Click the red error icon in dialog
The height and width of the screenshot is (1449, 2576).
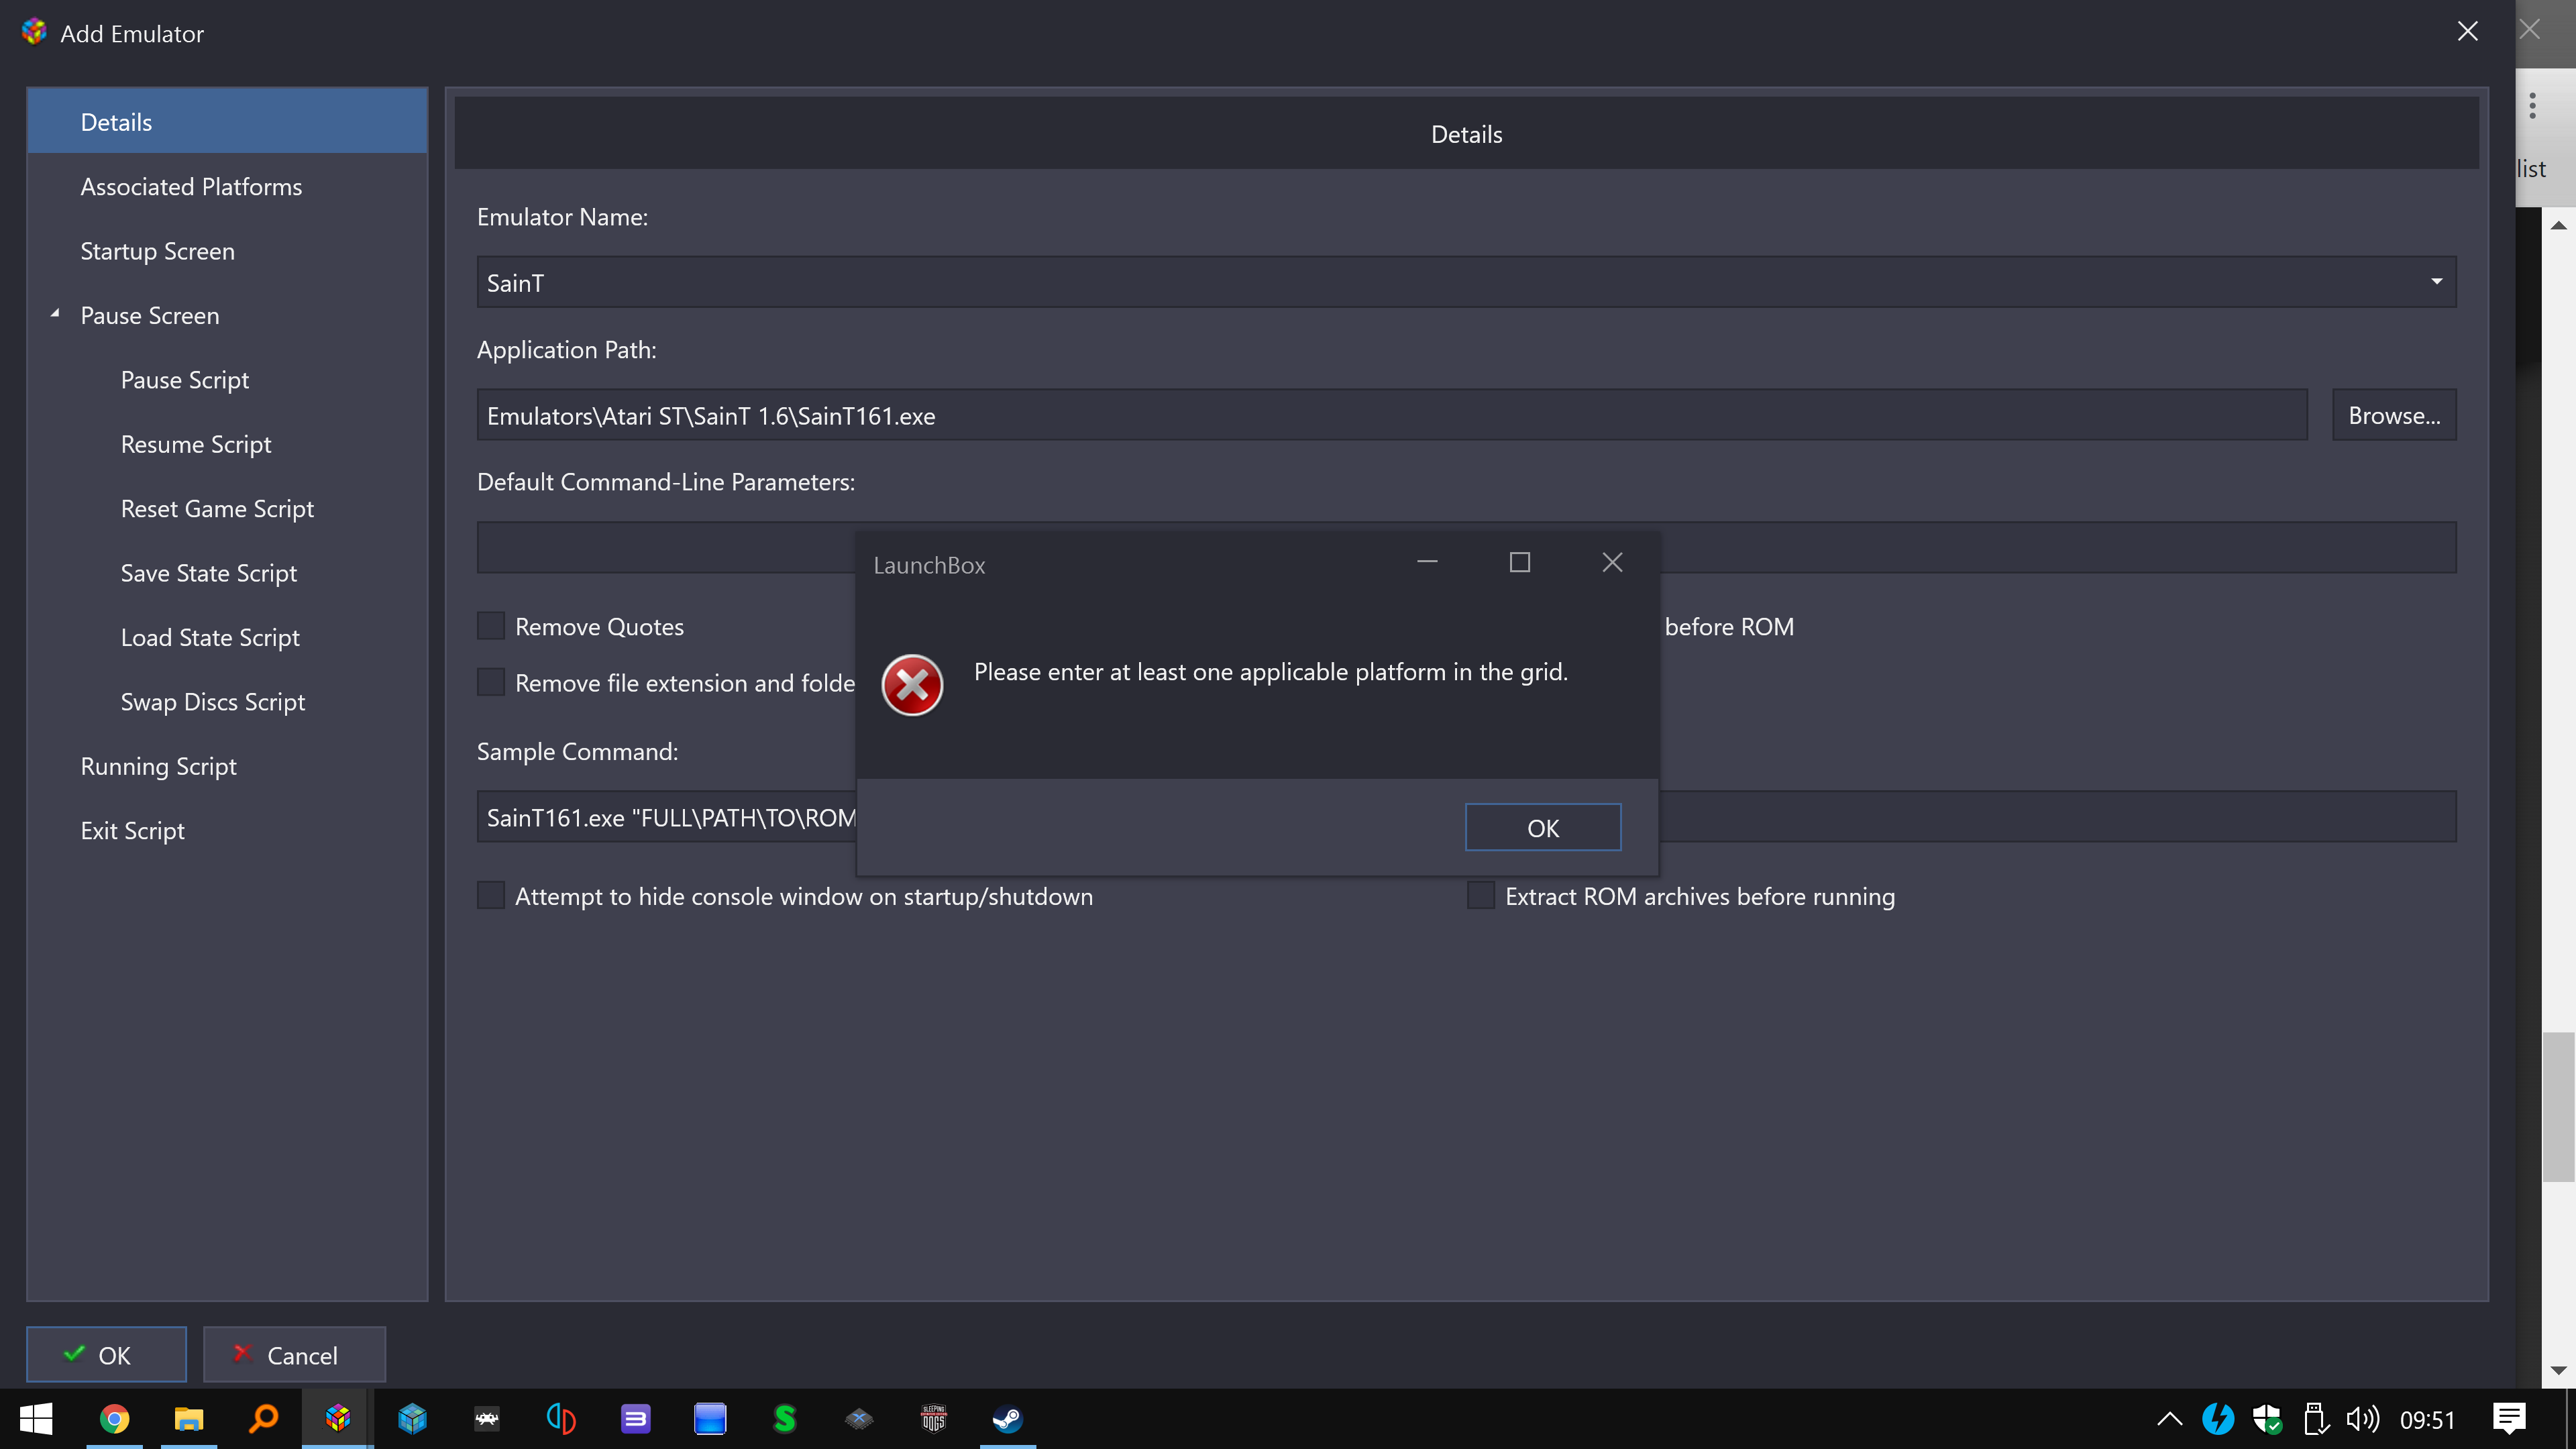[912, 685]
